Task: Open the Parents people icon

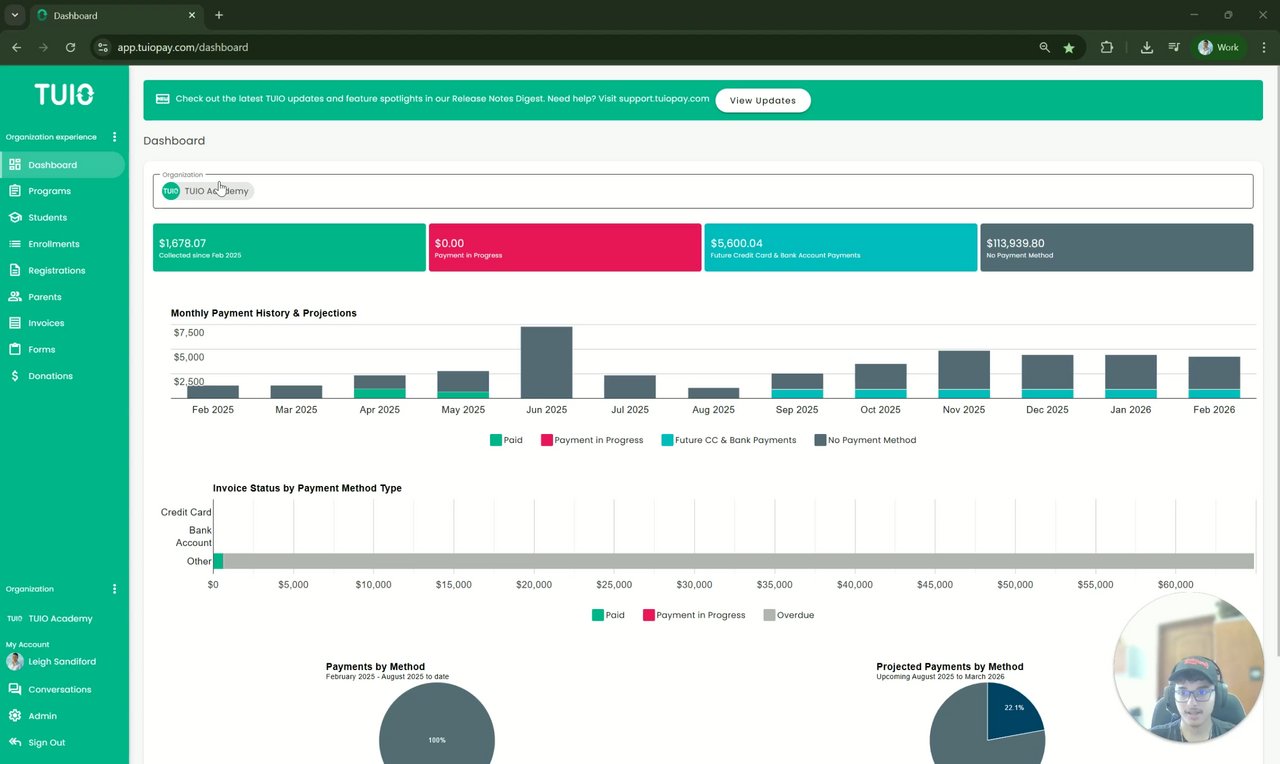Action: 15,297
